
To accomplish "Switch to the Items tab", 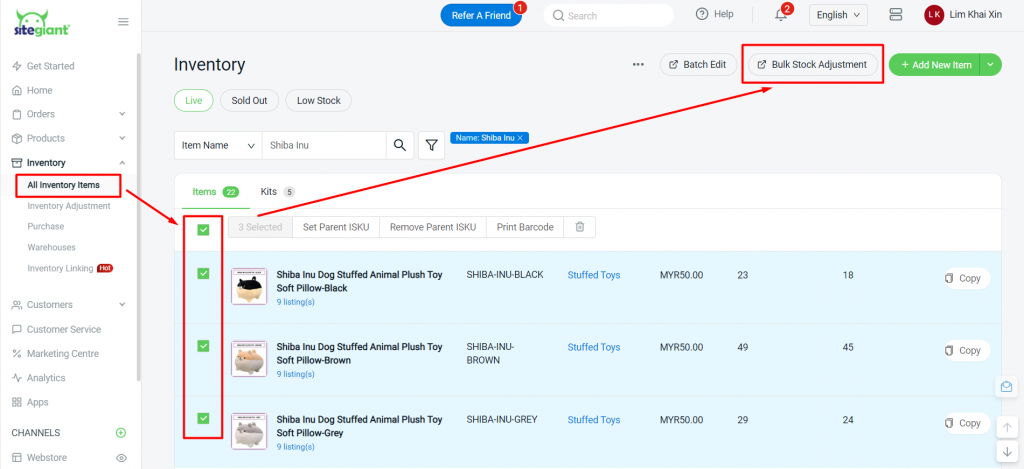I will [215, 191].
